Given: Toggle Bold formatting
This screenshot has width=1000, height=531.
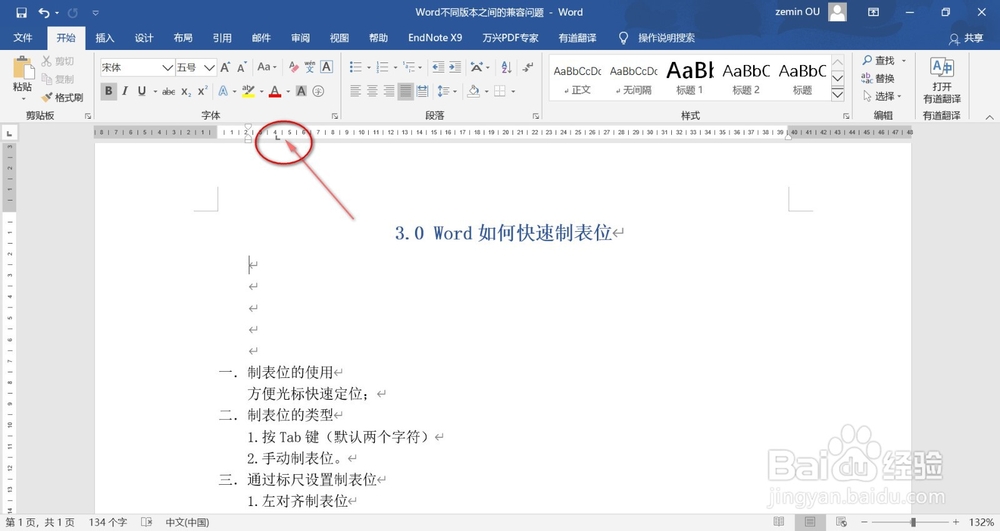Looking at the screenshot, I should coord(108,92).
